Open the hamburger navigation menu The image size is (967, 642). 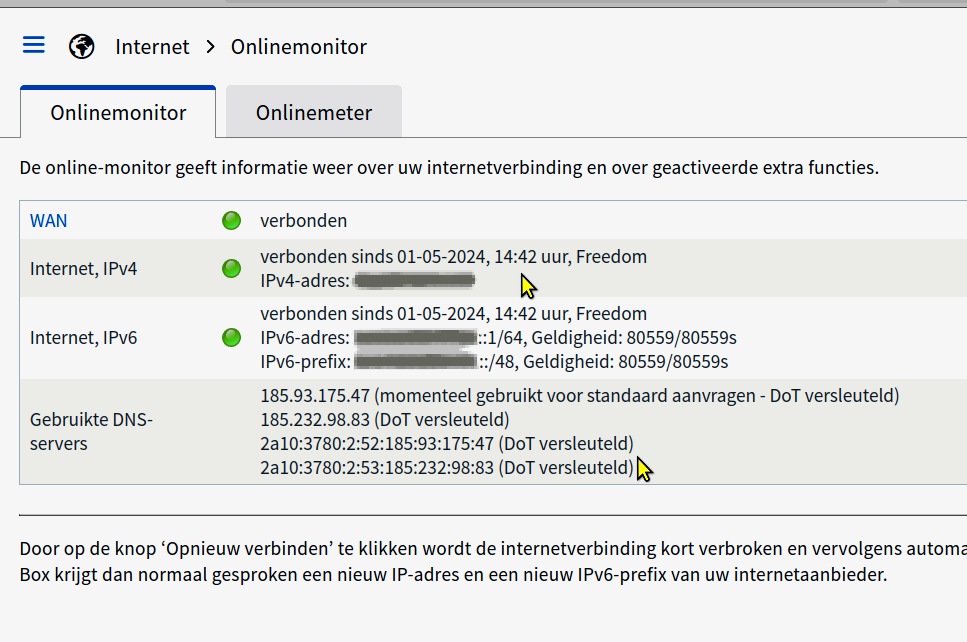(34, 45)
